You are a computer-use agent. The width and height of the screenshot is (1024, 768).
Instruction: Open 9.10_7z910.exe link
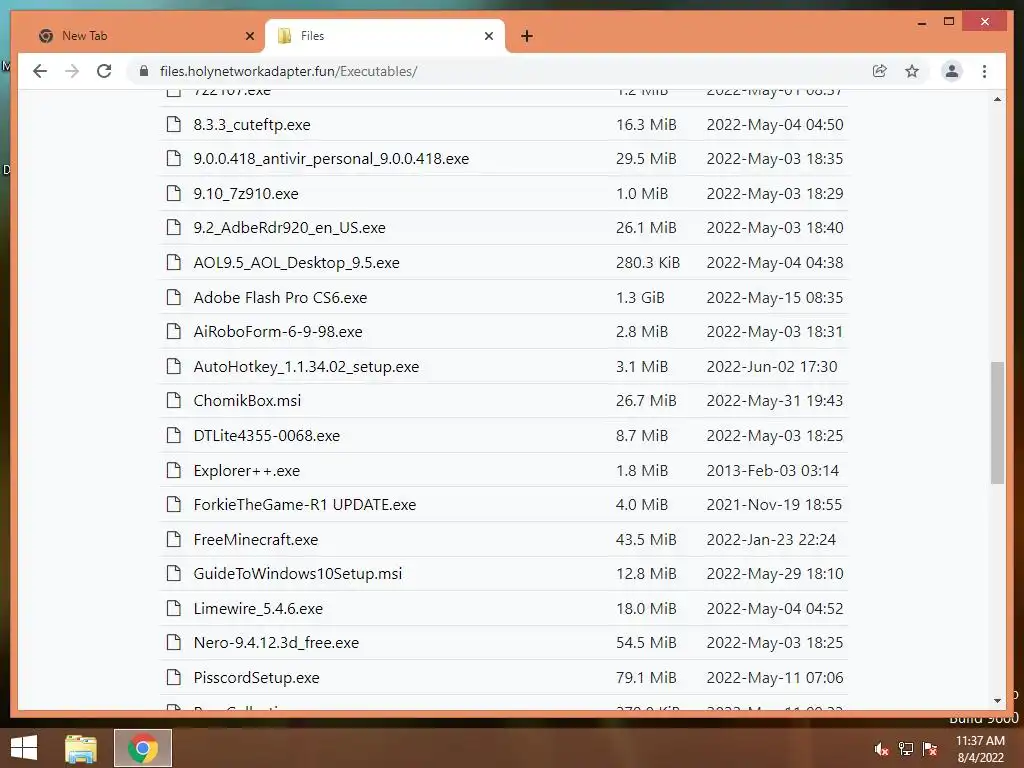click(246, 194)
